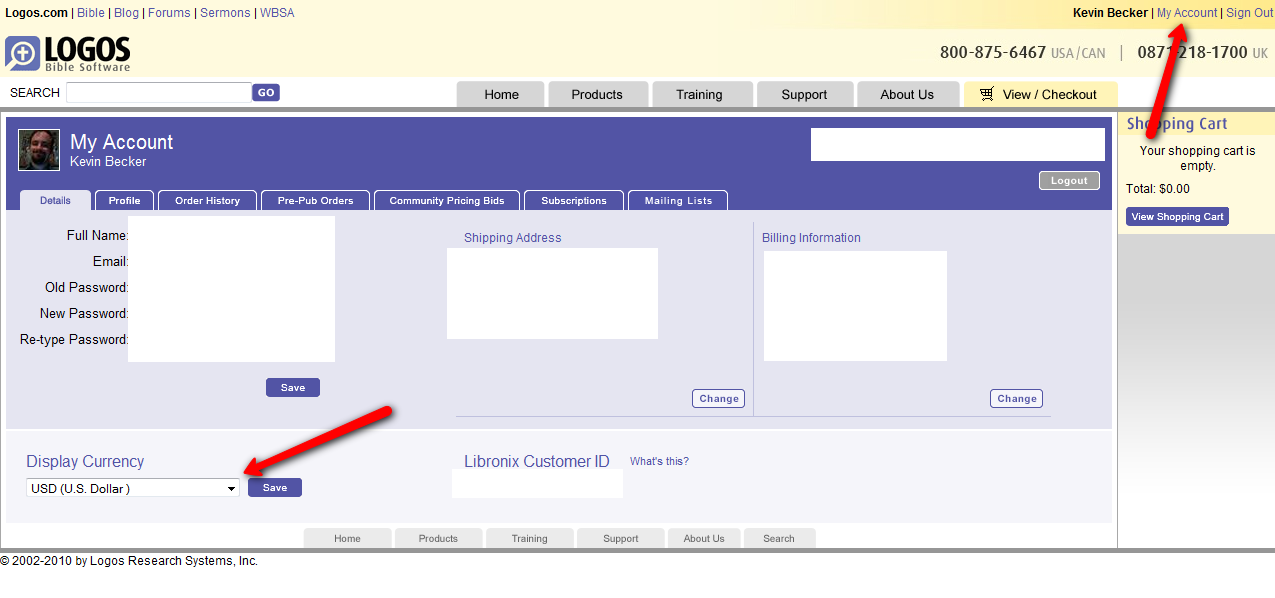Open the Blog link in top bar
The image size is (1275, 598).
click(x=127, y=13)
